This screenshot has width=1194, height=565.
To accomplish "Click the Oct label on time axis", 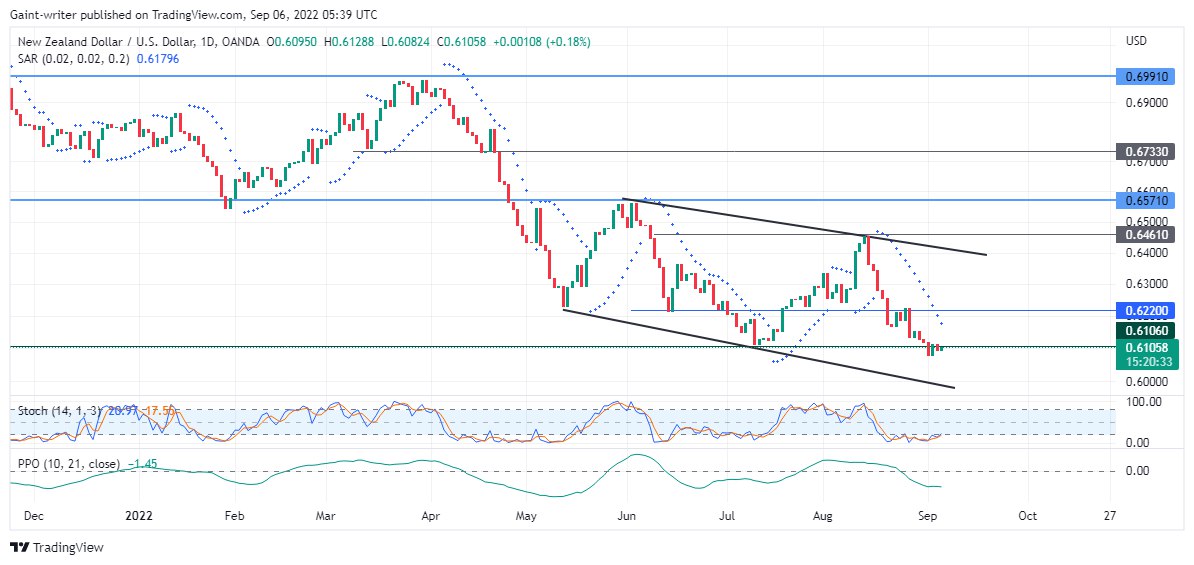I will pos(1027,516).
